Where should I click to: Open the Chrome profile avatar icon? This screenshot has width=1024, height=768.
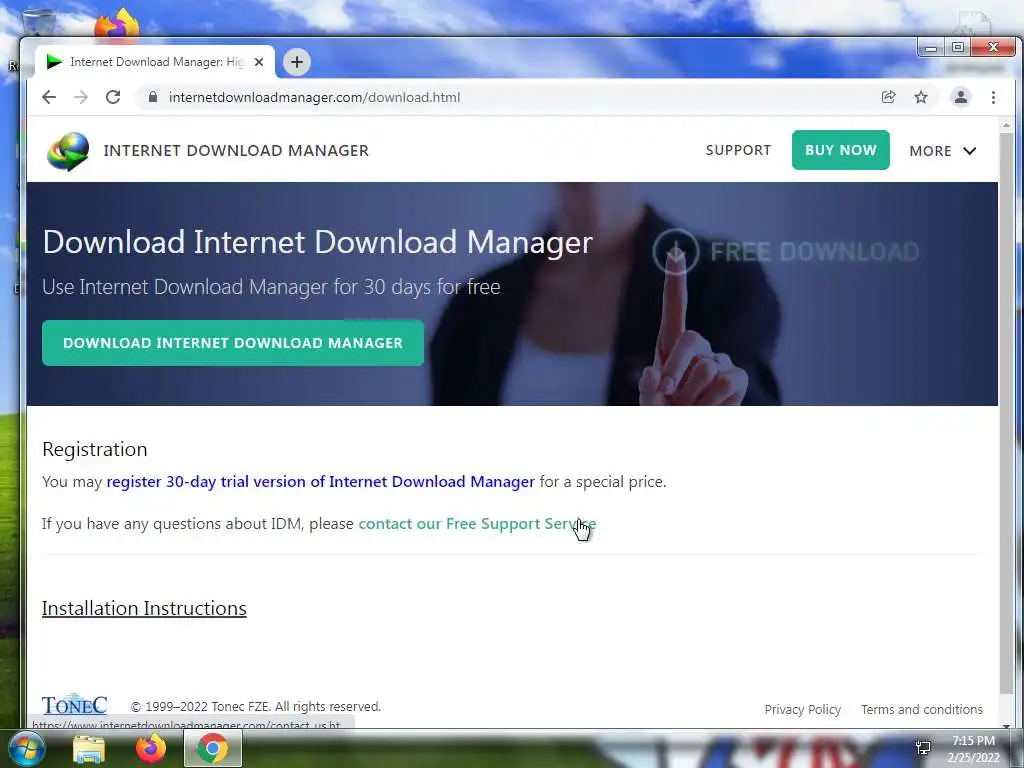tap(961, 97)
